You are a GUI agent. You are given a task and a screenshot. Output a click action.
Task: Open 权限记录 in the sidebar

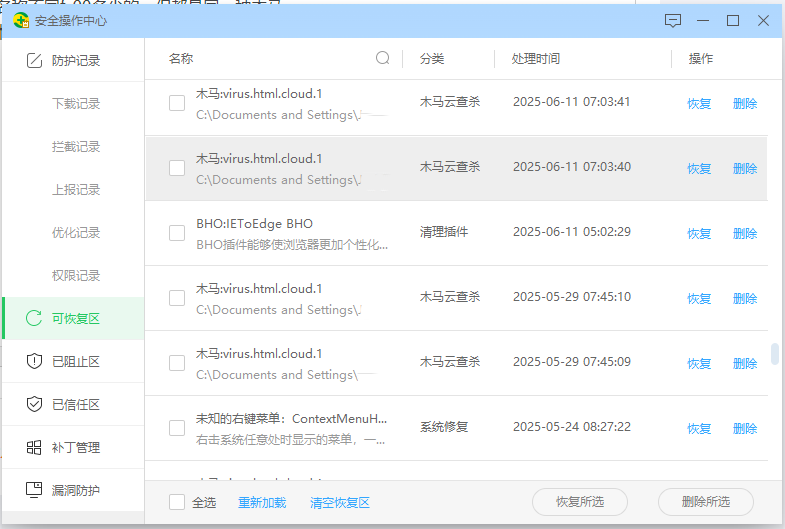click(76, 275)
